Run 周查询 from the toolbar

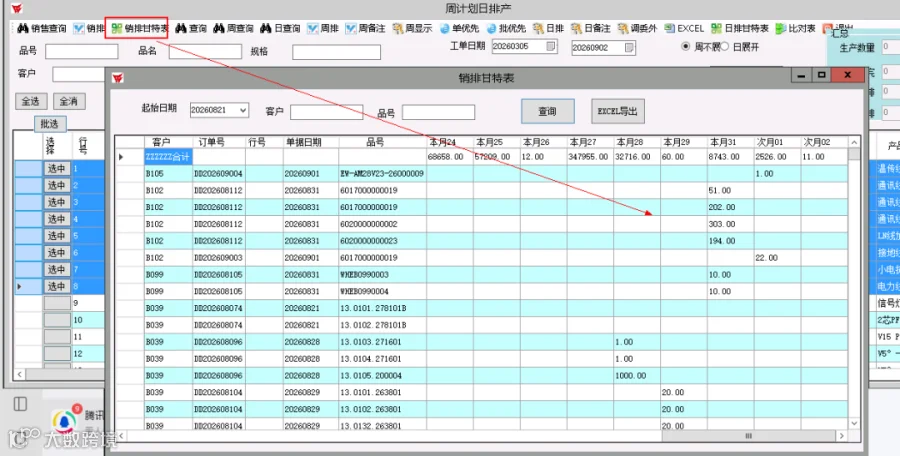(233, 28)
